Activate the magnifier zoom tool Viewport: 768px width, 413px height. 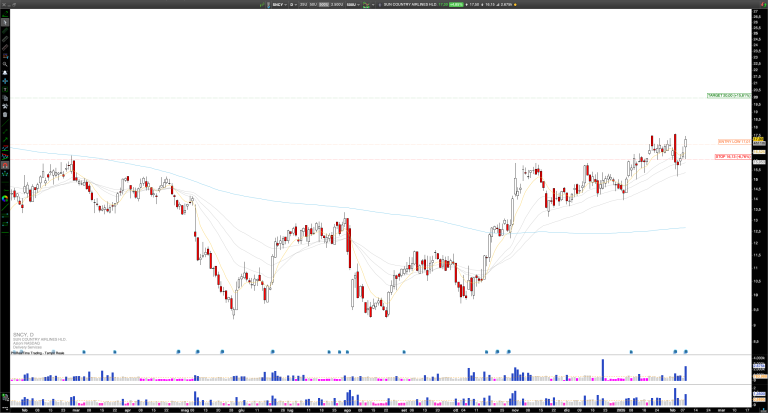coord(5,63)
